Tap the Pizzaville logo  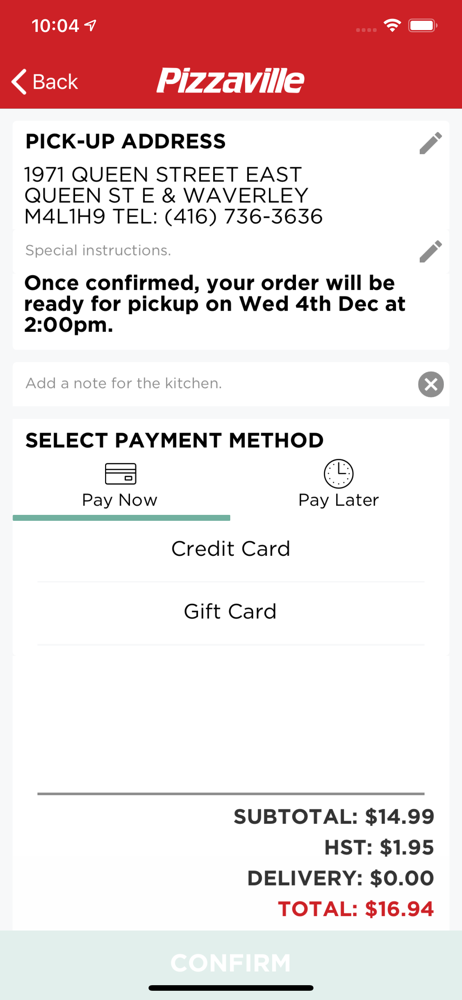tap(230, 81)
